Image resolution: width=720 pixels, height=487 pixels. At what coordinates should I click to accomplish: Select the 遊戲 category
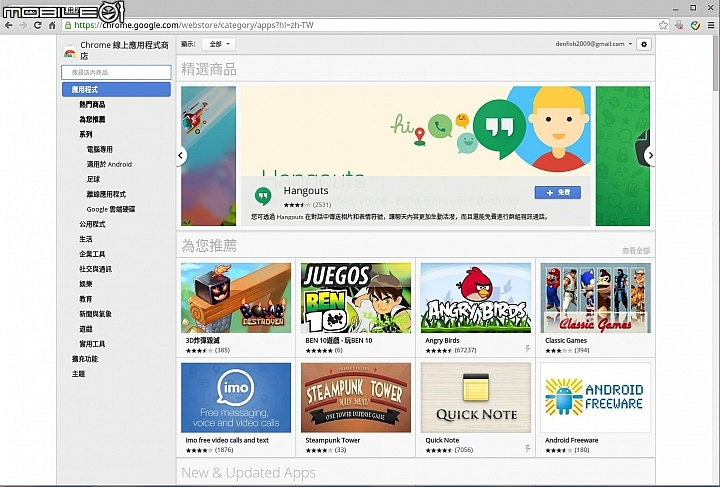[x=85, y=329]
